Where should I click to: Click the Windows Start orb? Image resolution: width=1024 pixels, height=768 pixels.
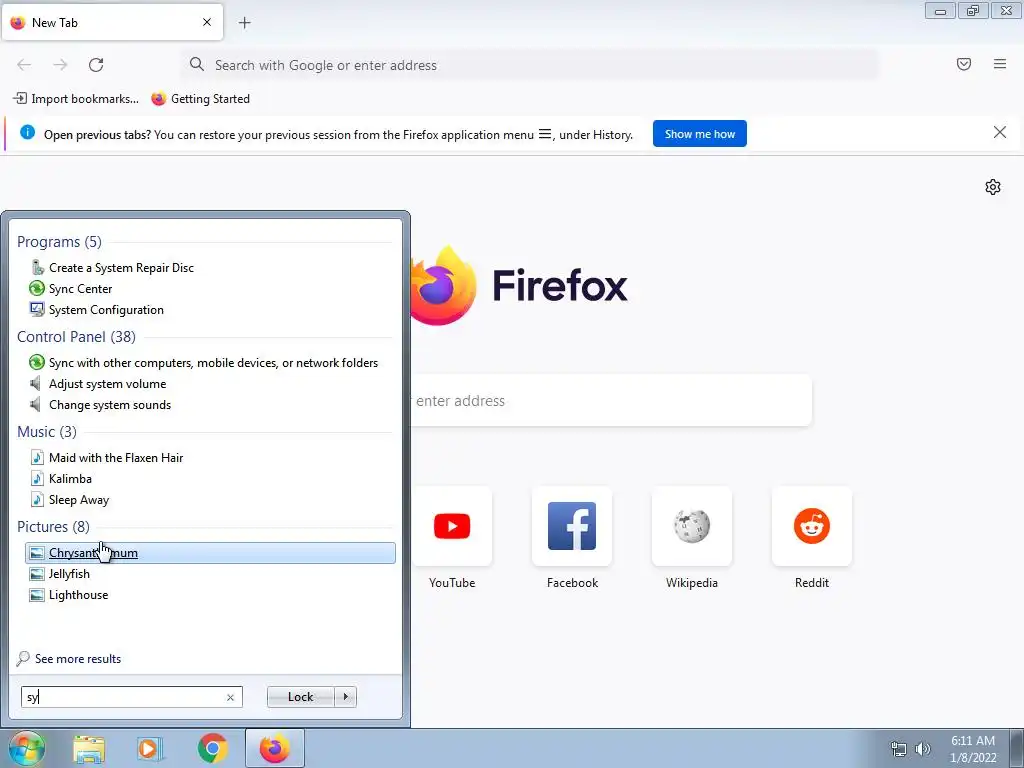26,748
